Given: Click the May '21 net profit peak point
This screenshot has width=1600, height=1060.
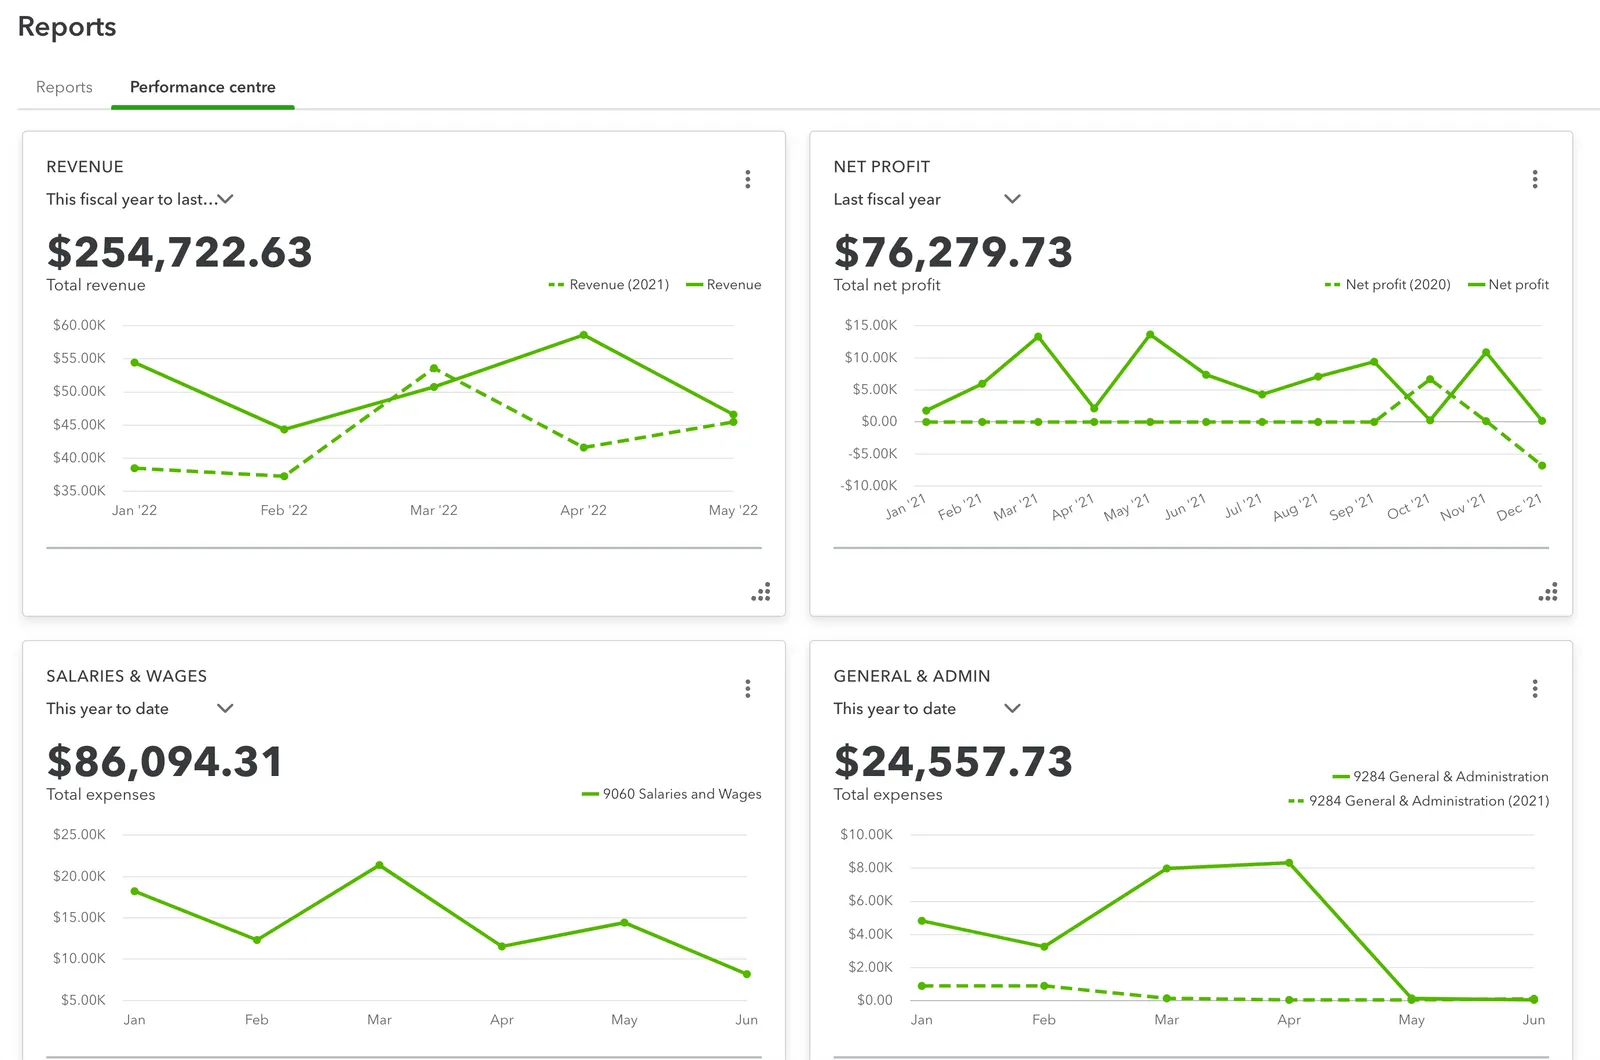Looking at the screenshot, I should (x=1150, y=334).
